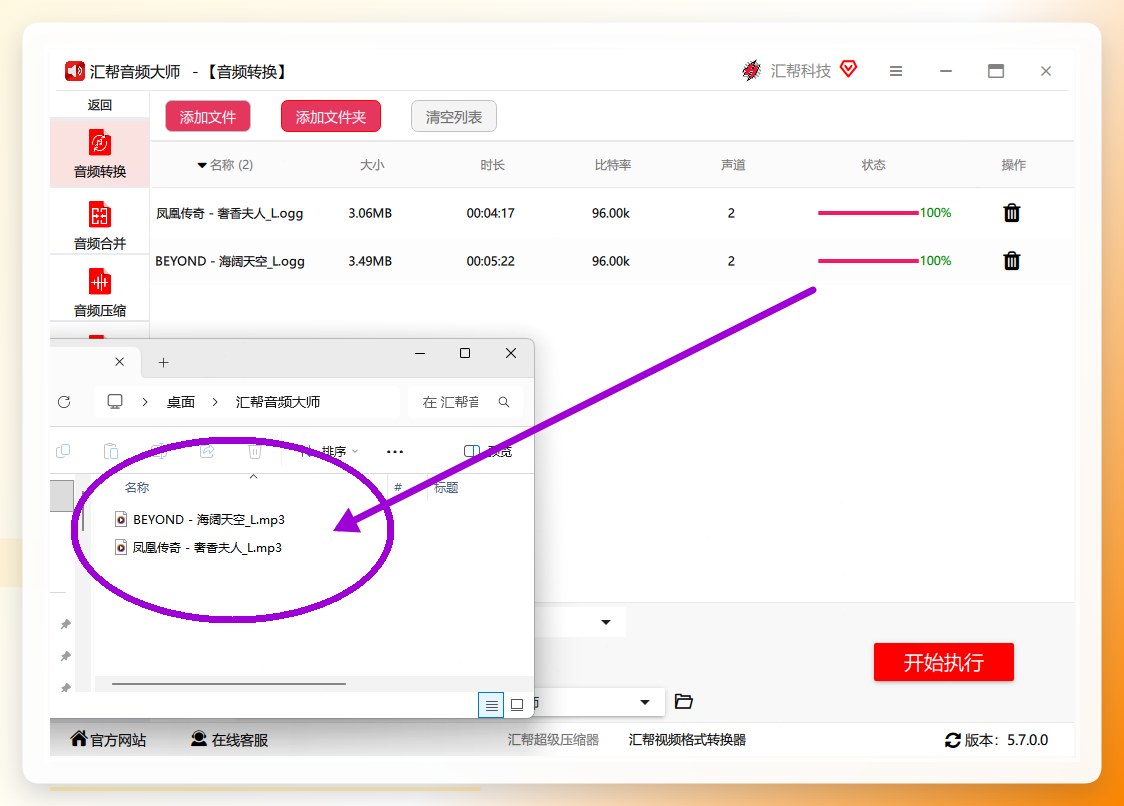Click the 添加文件夹 button
This screenshot has height=806, width=1124.
click(x=330, y=116)
